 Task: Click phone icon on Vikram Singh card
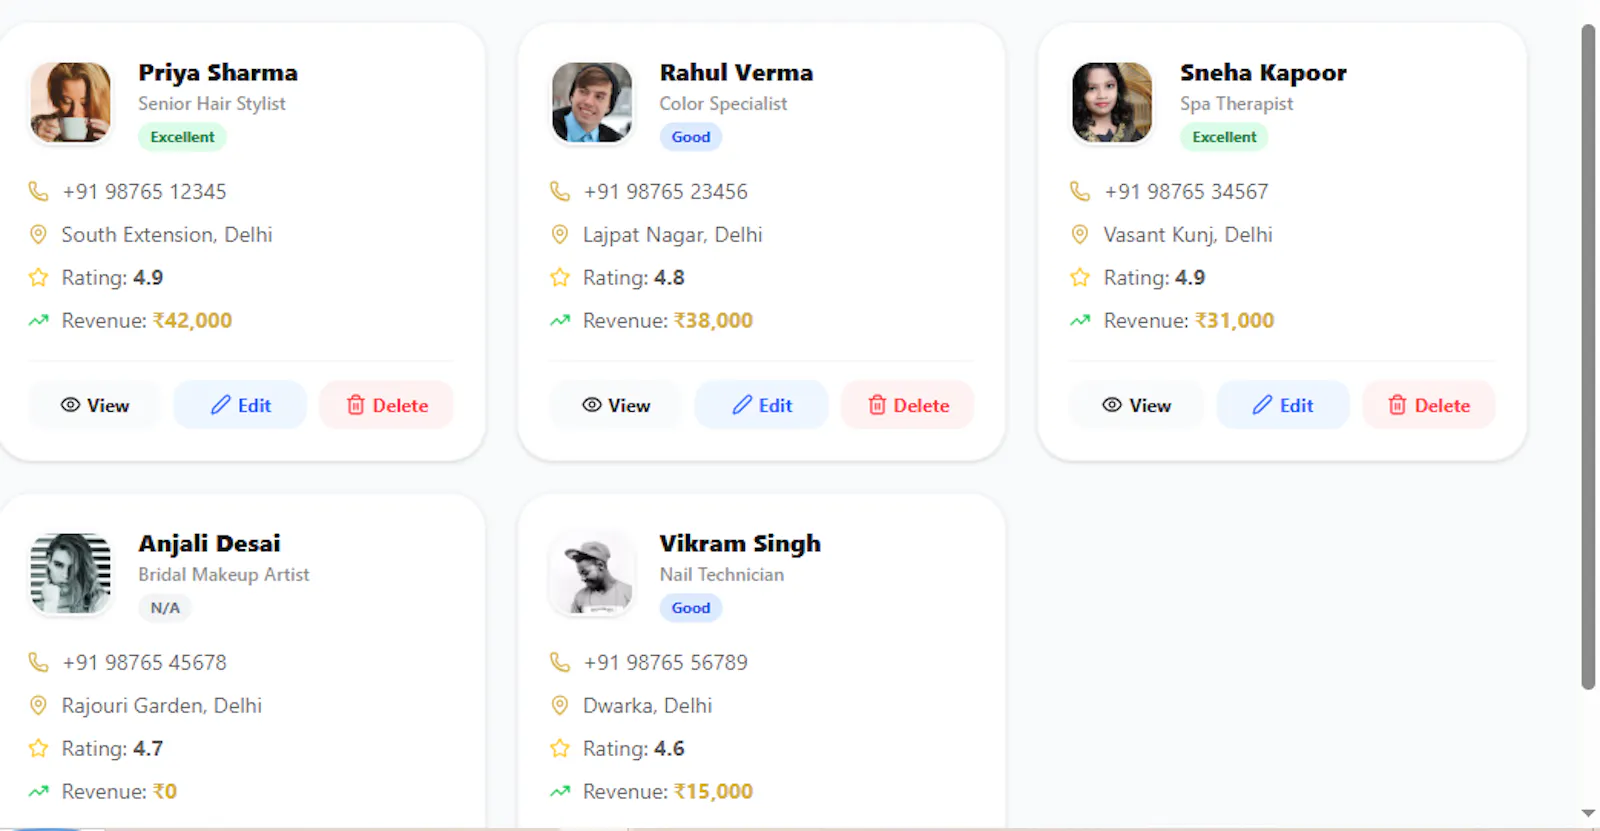[x=560, y=662]
